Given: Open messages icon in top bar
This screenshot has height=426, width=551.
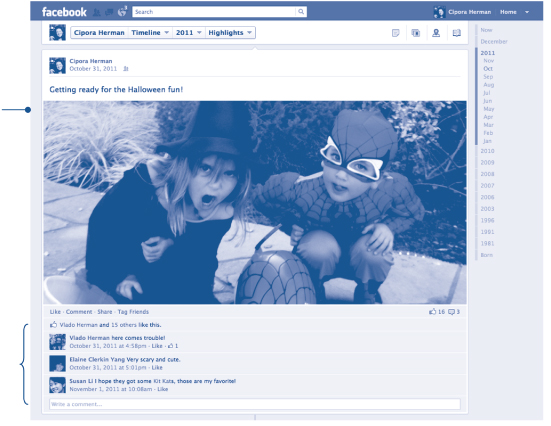Looking at the screenshot, I should [109, 12].
